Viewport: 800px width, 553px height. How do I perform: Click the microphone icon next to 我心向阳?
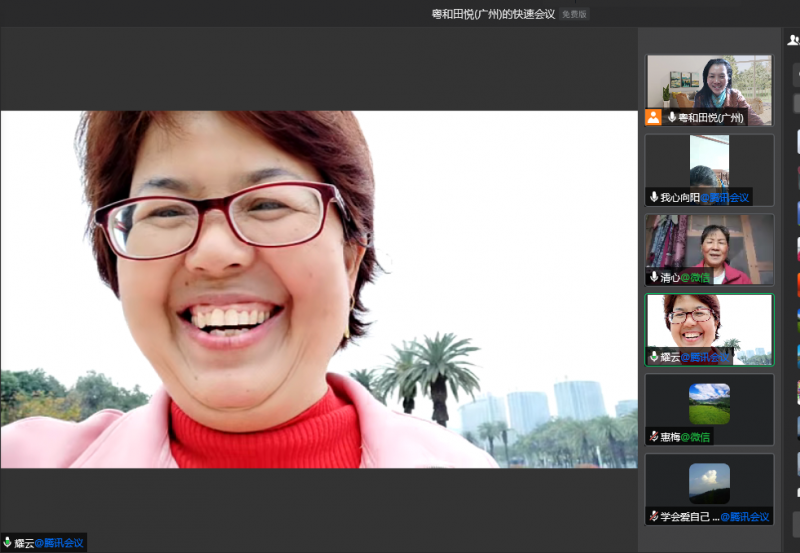click(654, 197)
